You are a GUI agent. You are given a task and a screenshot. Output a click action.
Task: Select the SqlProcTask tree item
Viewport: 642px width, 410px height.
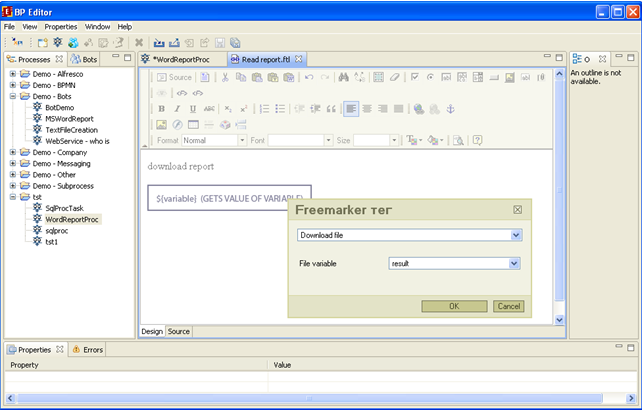(64, 208)
